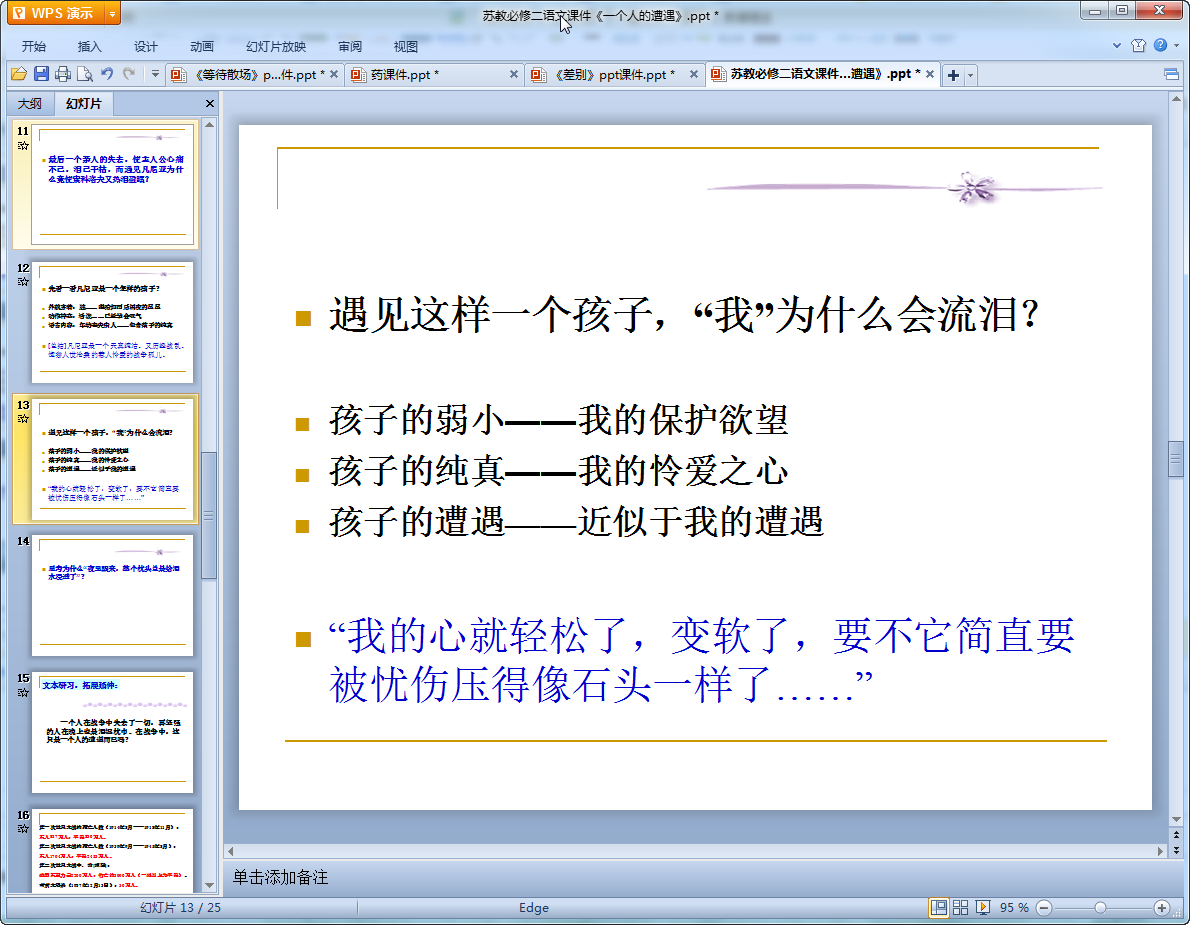
Task: Close the 药课件.ppt document tab
Action: (514, 74)
